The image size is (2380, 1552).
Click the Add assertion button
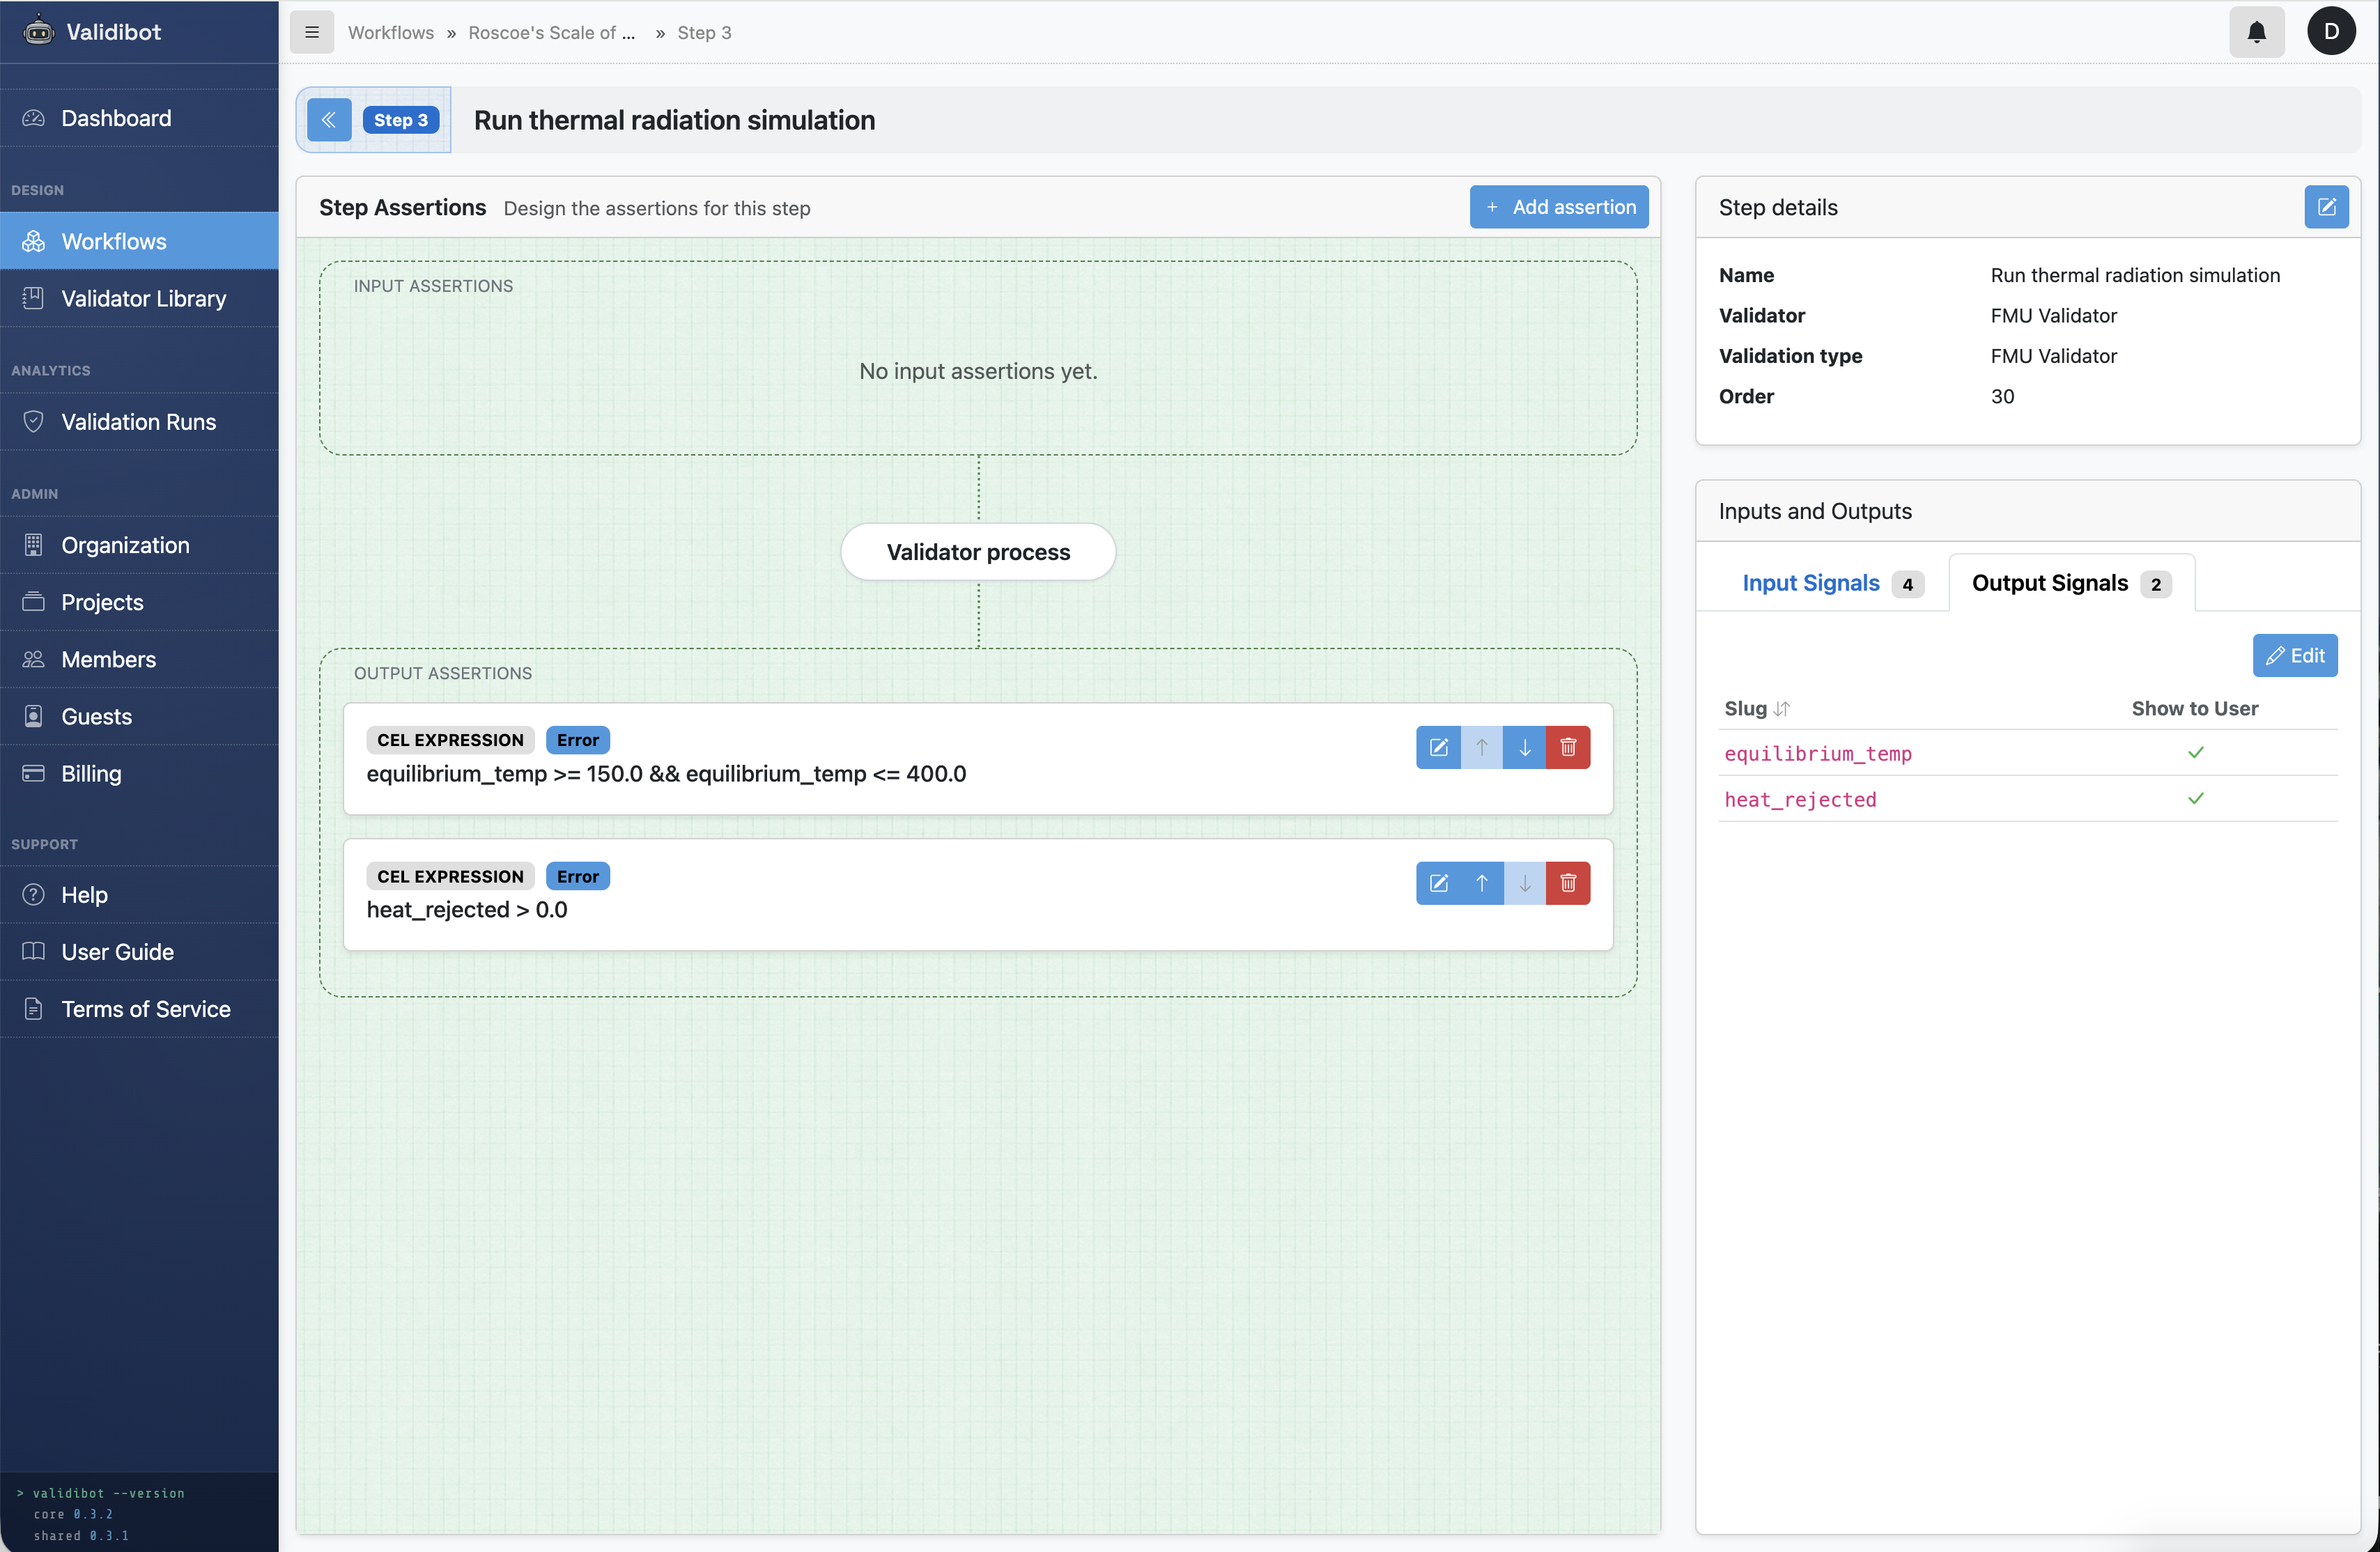click(x=1559, y=207)
